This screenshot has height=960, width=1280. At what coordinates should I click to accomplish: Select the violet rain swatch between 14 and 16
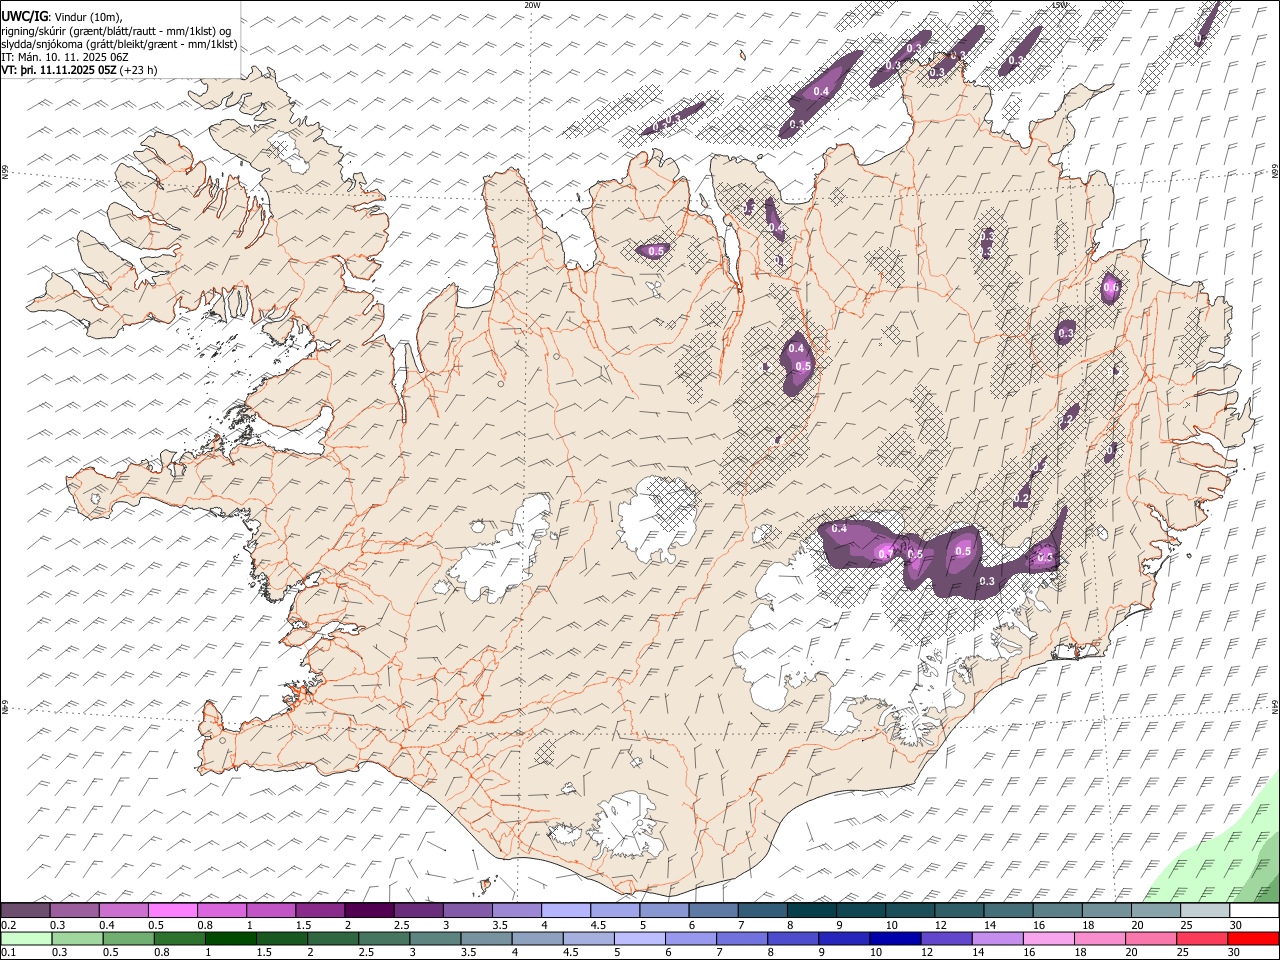pos(998,938)
